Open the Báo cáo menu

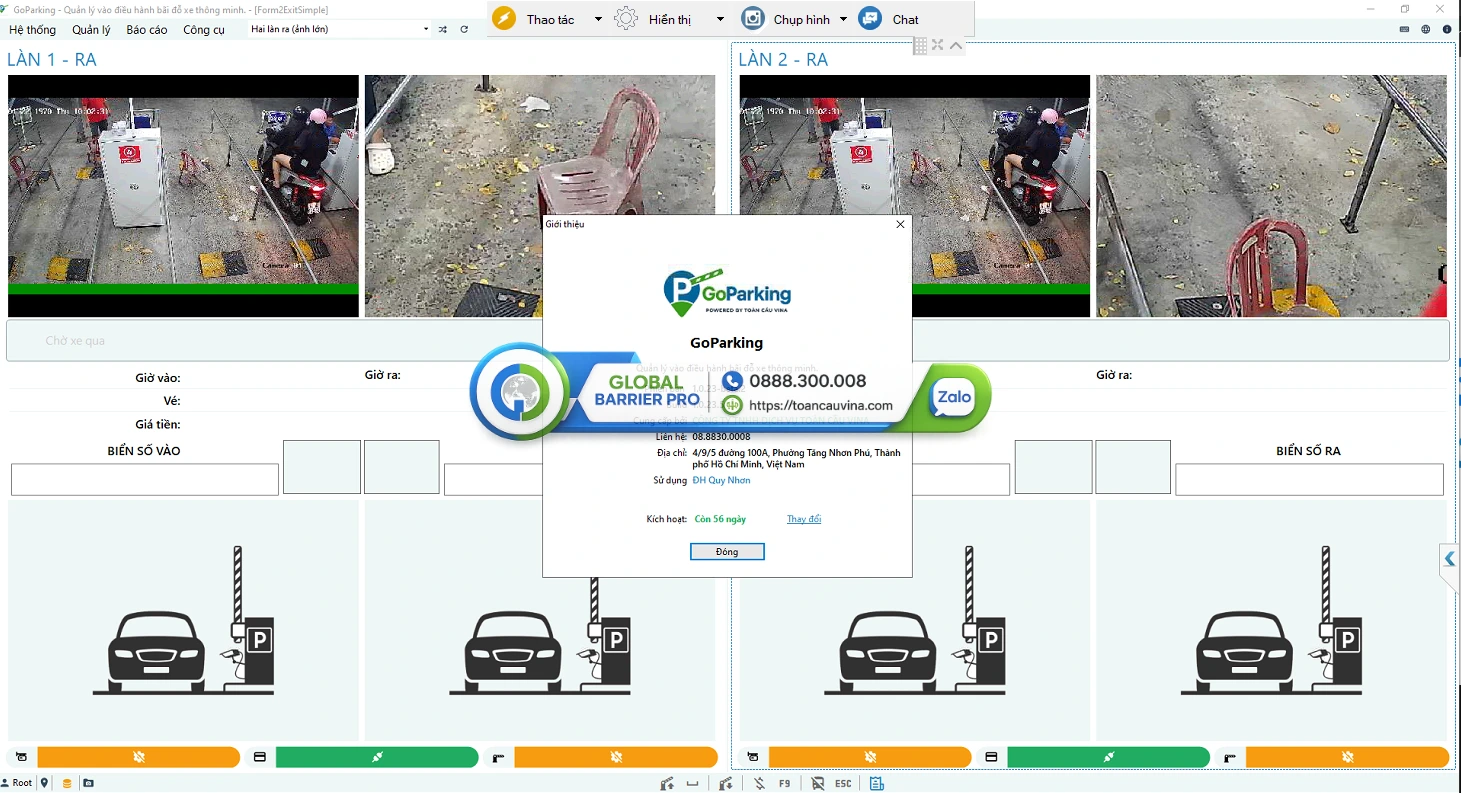click(x=147, y=30)
